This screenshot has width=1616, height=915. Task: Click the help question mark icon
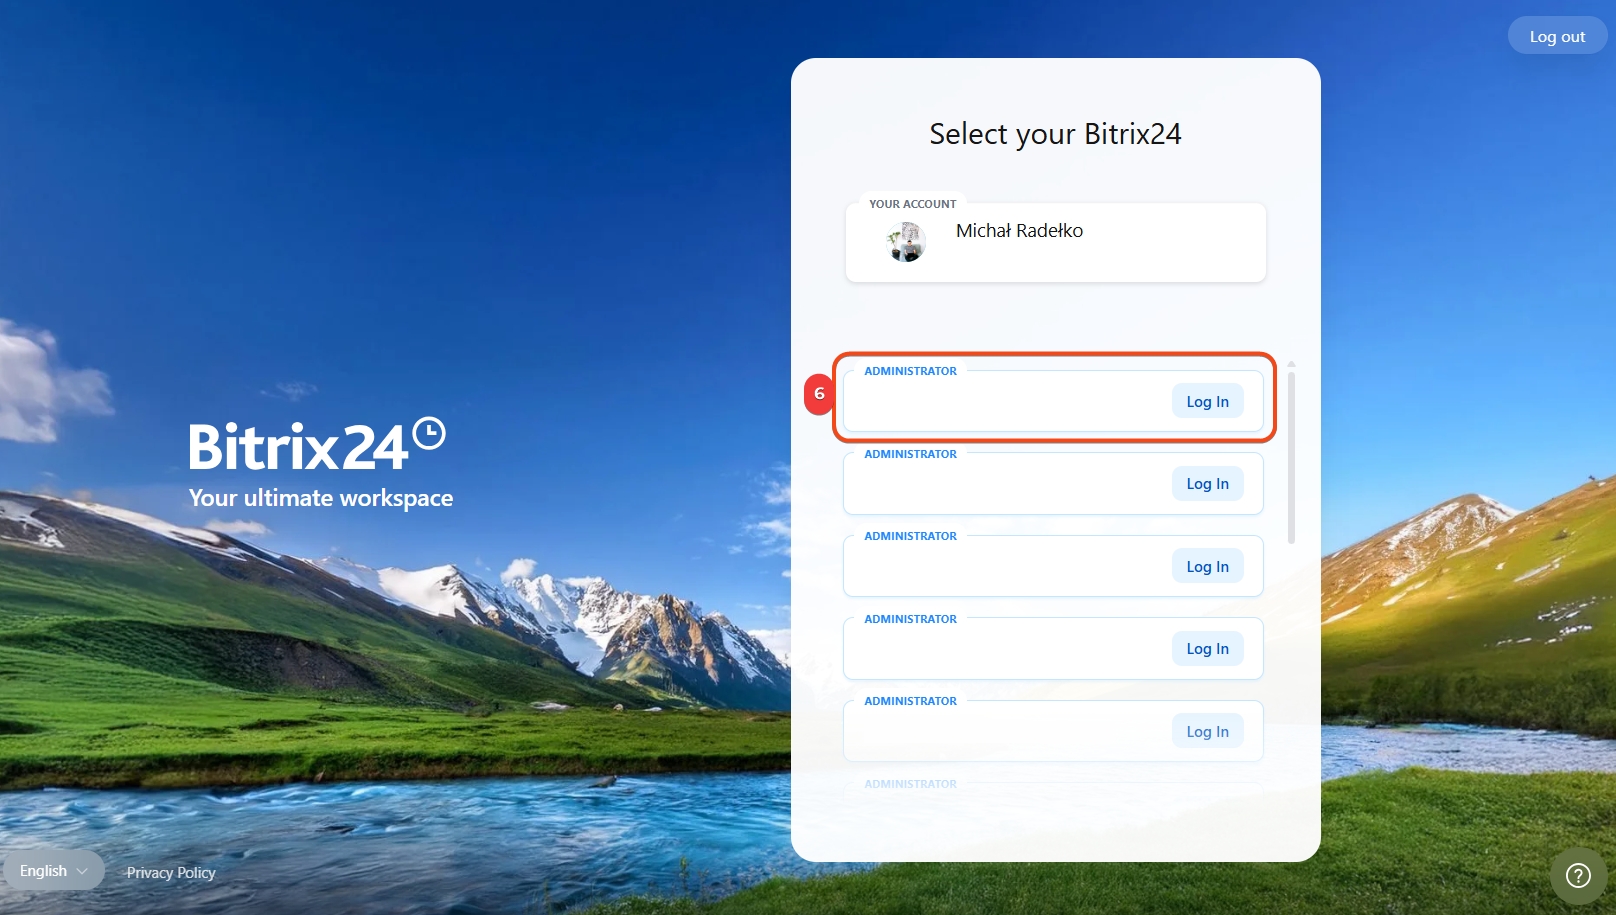(x=1578, y=876)
